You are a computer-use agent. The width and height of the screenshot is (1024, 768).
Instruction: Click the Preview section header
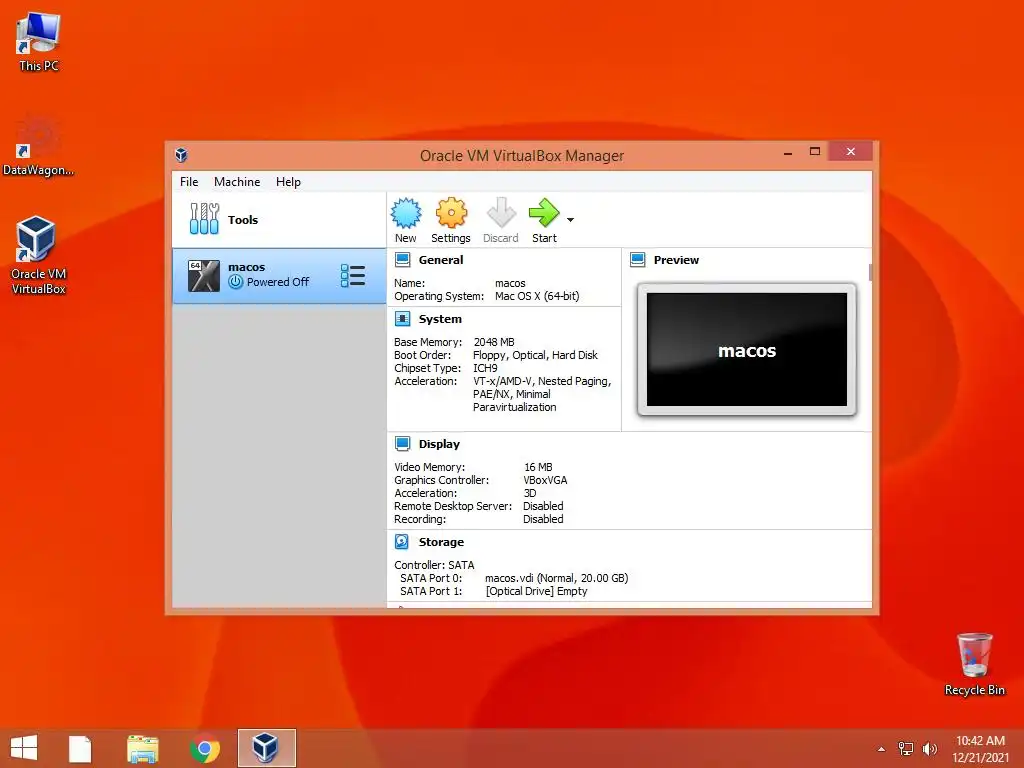coord(676,260)
